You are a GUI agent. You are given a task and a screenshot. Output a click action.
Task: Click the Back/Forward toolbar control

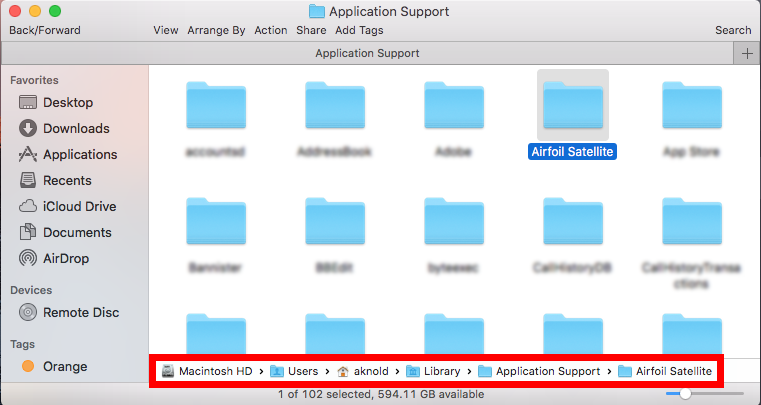click(x=45, y=30)
